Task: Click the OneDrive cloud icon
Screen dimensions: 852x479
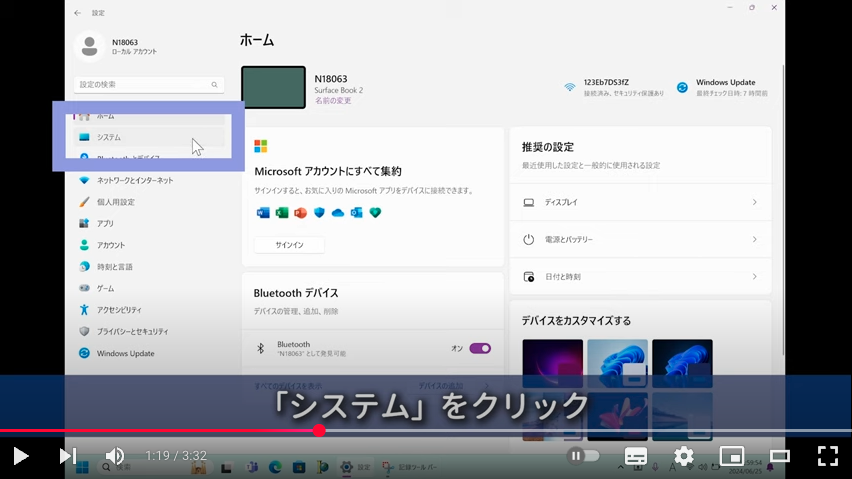Action: pyautogui.click(x=338, y=212)
